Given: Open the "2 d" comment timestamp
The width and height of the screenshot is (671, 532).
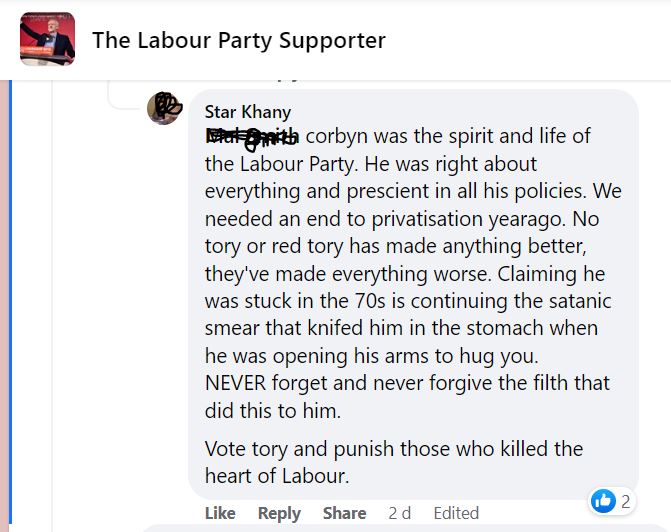Looking at the screenshot, I should 399,513.
